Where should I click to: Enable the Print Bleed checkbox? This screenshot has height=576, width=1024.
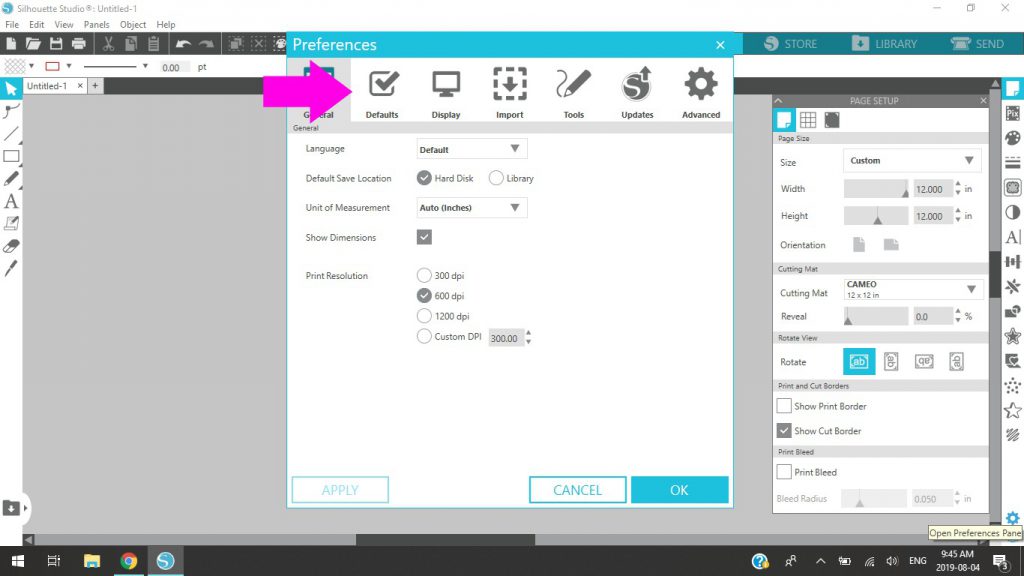[784, 472]
